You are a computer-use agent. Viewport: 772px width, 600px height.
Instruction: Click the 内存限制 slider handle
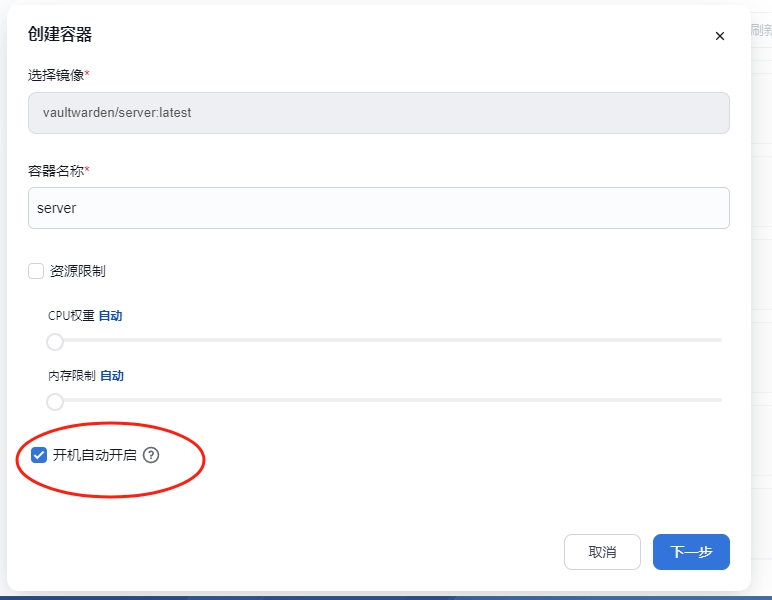pyautogui.click(x=55, y=402)
